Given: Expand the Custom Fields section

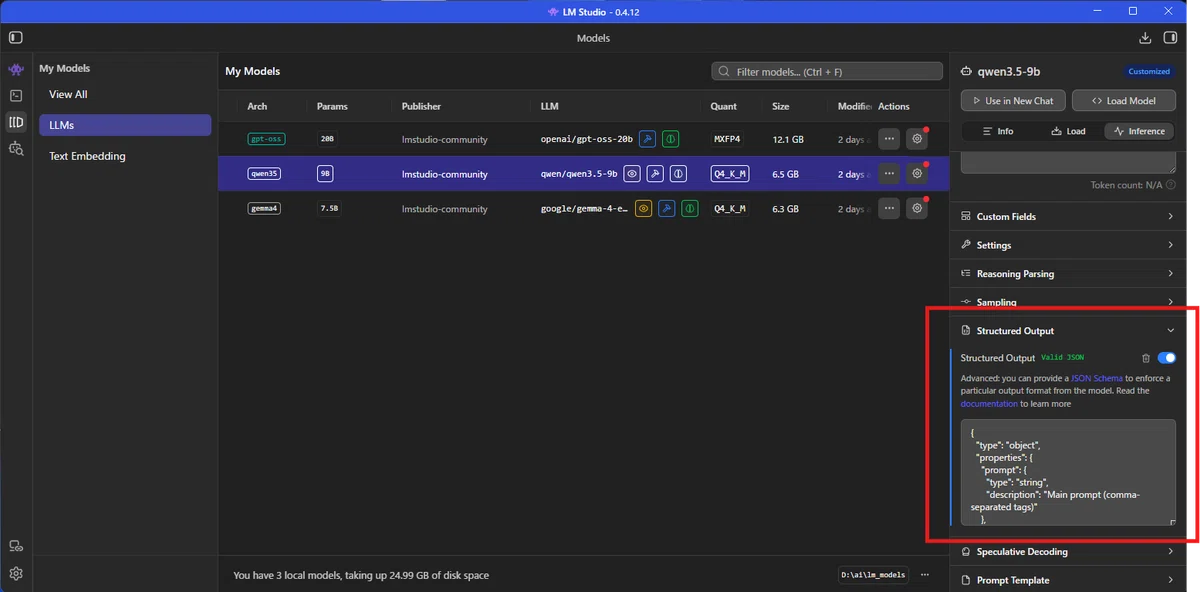Looking at the screenshot, I should 1066,216.
